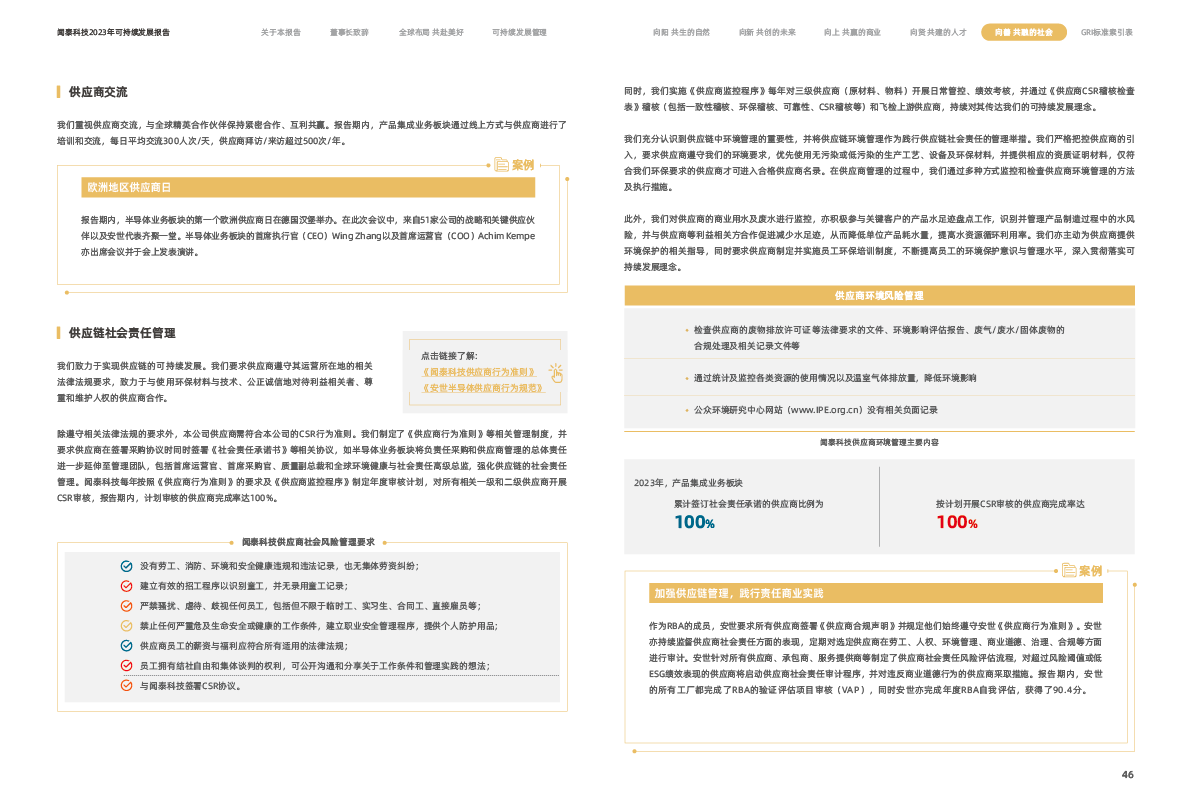Click the red 100% CSR audit completion figure
The width and height of the screenshot is (1192, 808).
pyautogui.click(x=956, y=522)
